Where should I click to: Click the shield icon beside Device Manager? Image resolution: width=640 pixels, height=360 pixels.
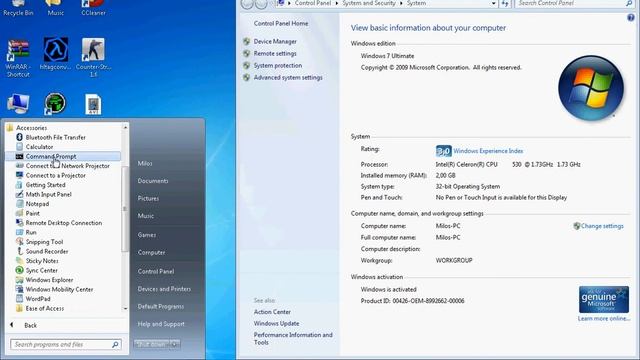247,41
